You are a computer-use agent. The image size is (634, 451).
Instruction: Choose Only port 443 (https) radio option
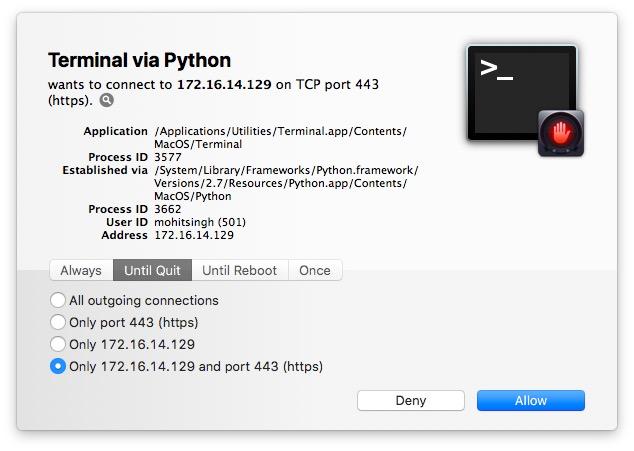[58, 322]
